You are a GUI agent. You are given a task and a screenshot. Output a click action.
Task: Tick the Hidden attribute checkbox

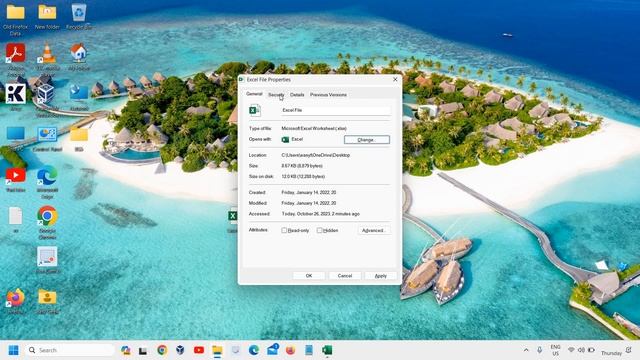pyautogui.click(x=320, y=230)
